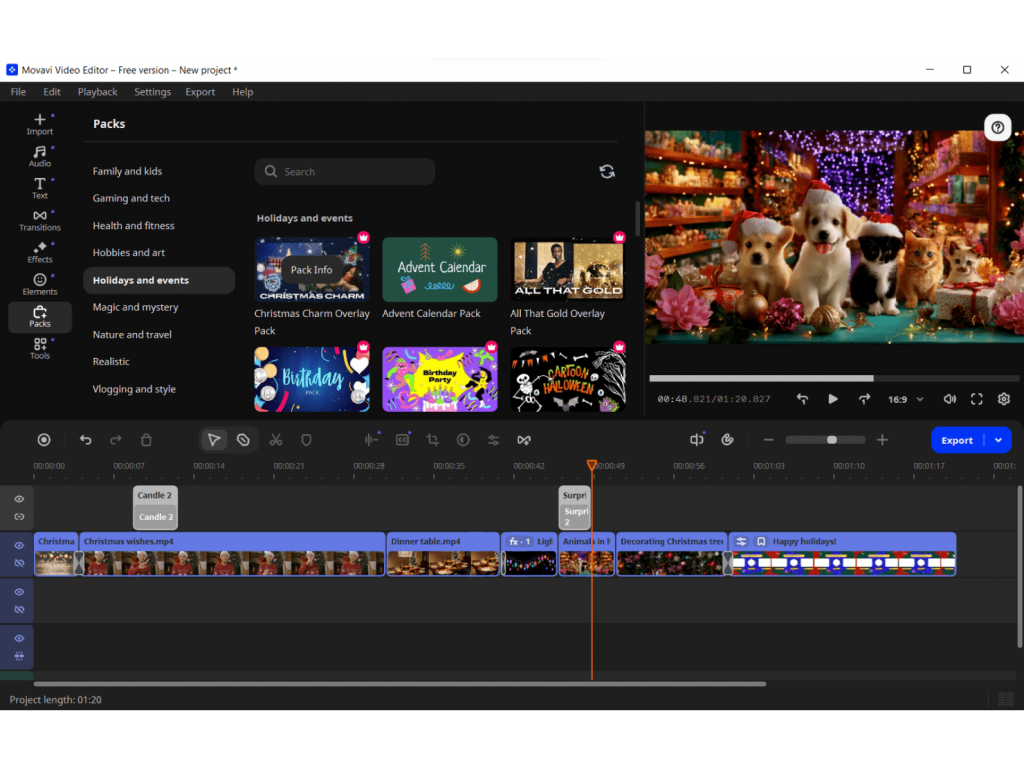
Task: Expand the Export button dropdown arrow
Action: 998,440
